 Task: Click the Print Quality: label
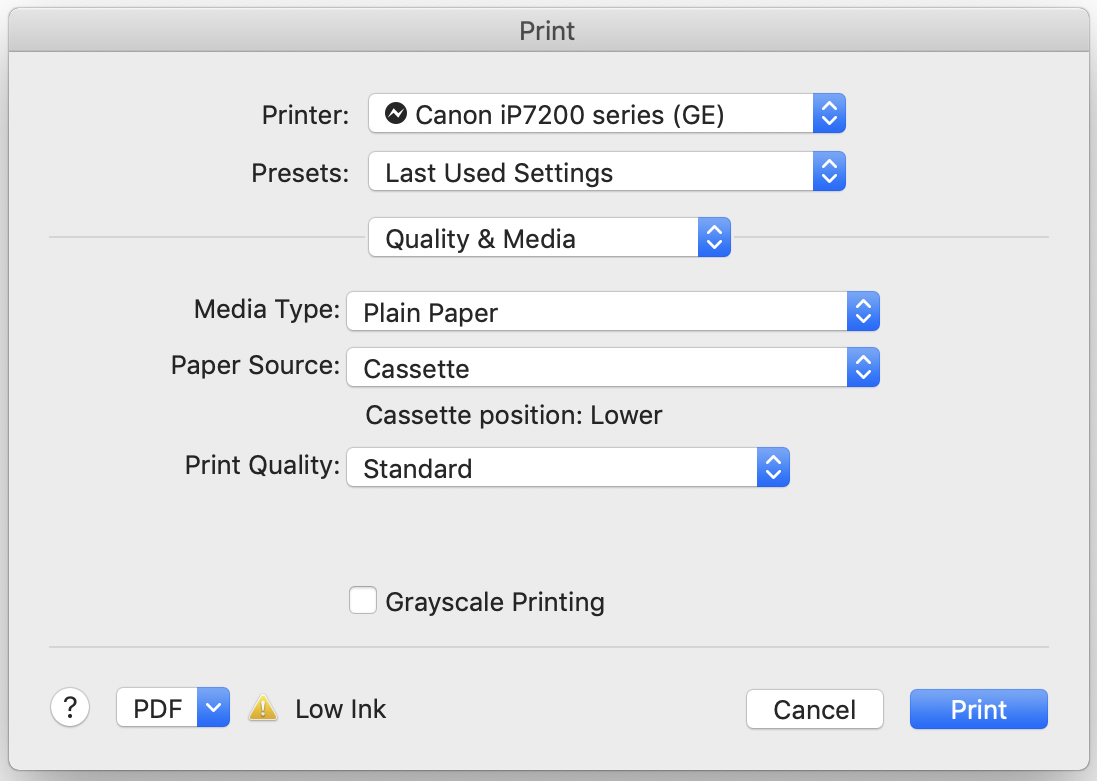(x=262, y=465)
